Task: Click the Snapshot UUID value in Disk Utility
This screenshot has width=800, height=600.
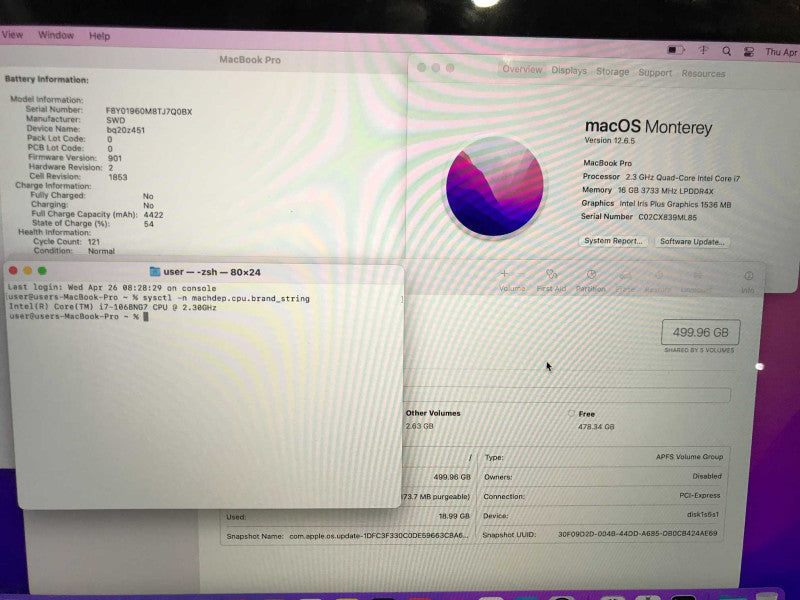Action: click(x=637, y=534)
